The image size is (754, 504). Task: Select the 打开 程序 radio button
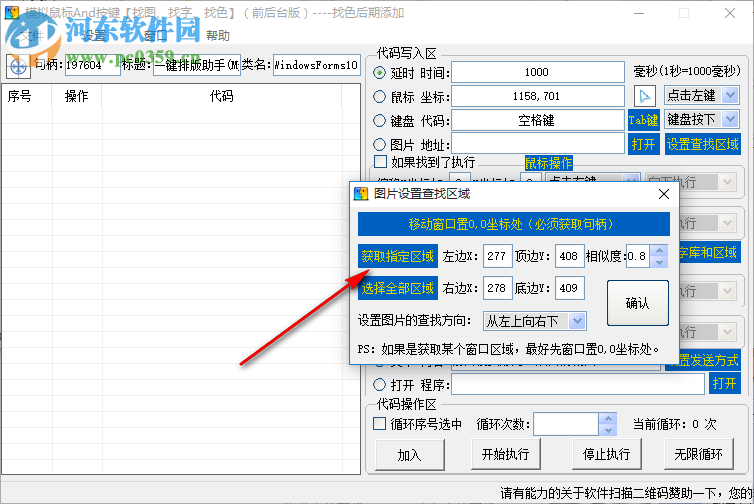tap(379, 384)
